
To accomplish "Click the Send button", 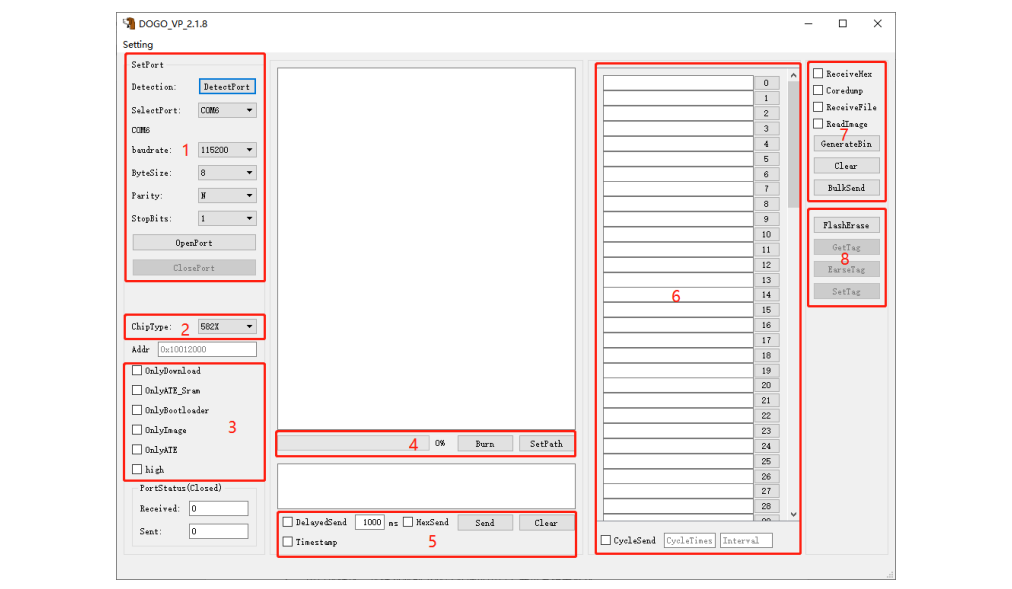I will pyautogui.click(x=485, y=523).
